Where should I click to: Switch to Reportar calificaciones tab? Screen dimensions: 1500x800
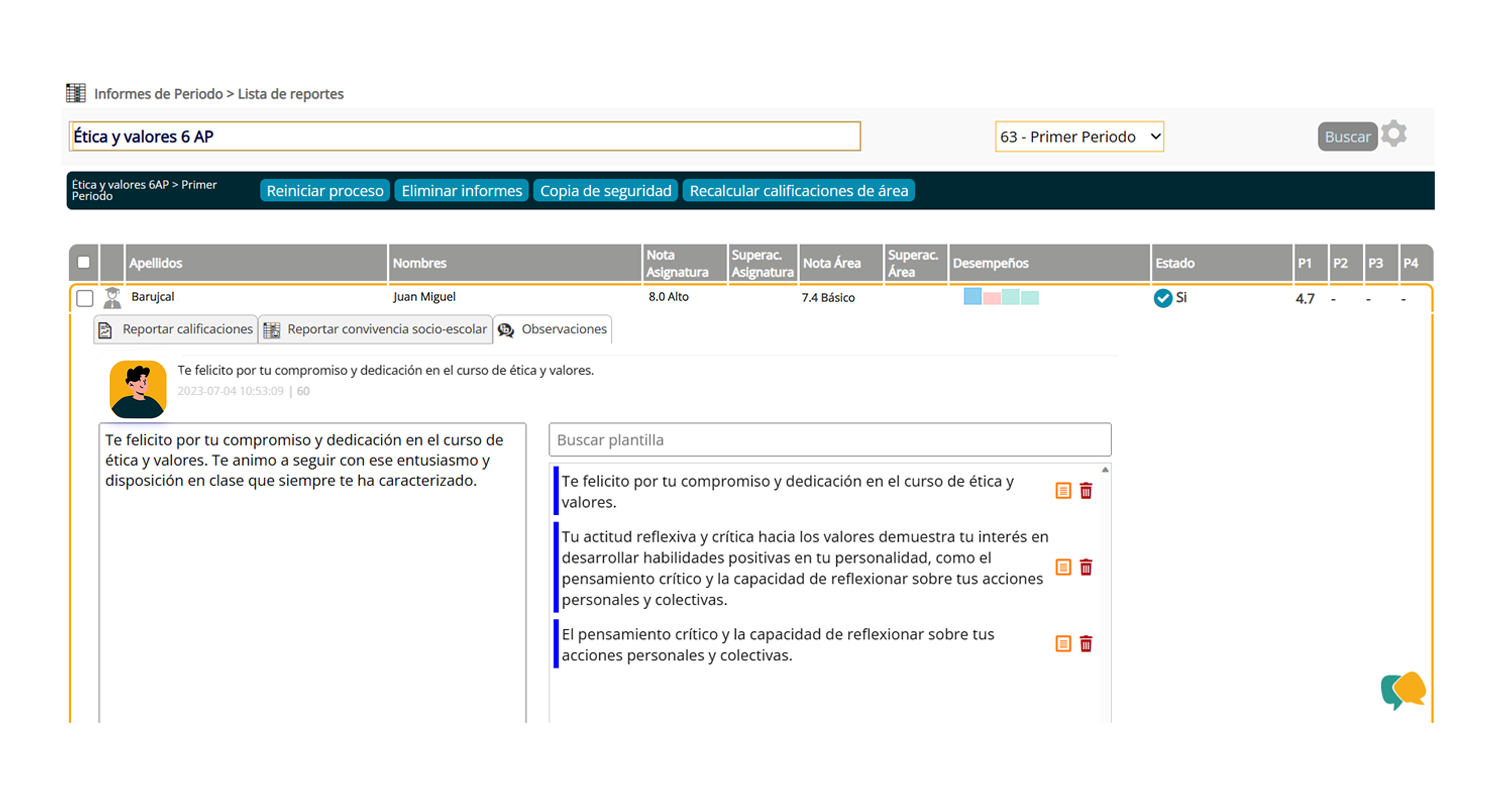[176, 329]
